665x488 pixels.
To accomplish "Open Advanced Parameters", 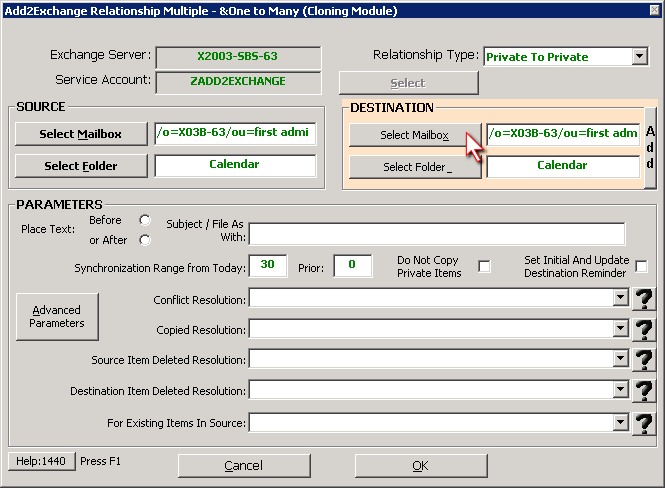I will [57, 317].
